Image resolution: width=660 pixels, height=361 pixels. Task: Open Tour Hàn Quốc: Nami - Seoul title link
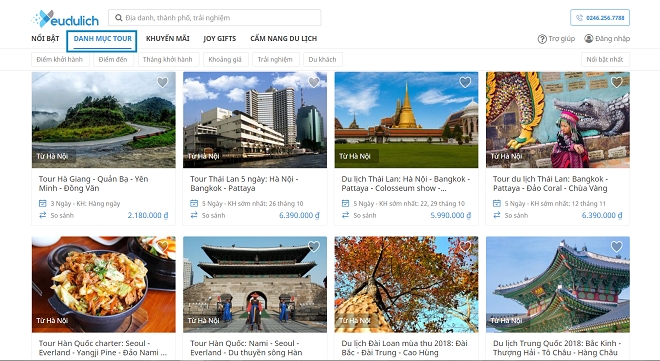(x=246, y=348)
